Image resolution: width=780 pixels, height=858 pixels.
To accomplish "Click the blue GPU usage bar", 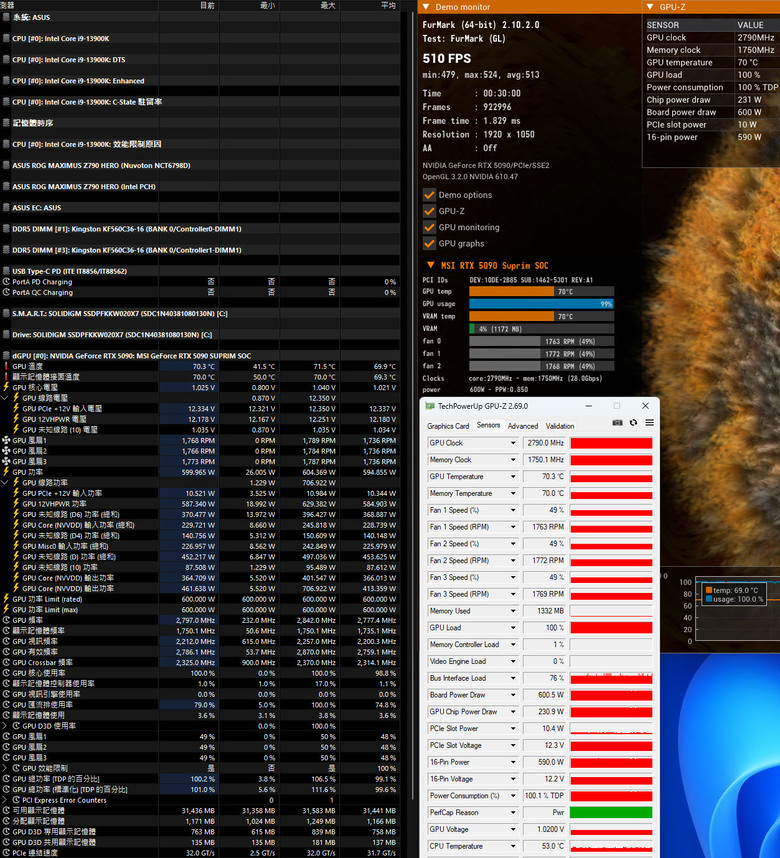I will [541, 304].
